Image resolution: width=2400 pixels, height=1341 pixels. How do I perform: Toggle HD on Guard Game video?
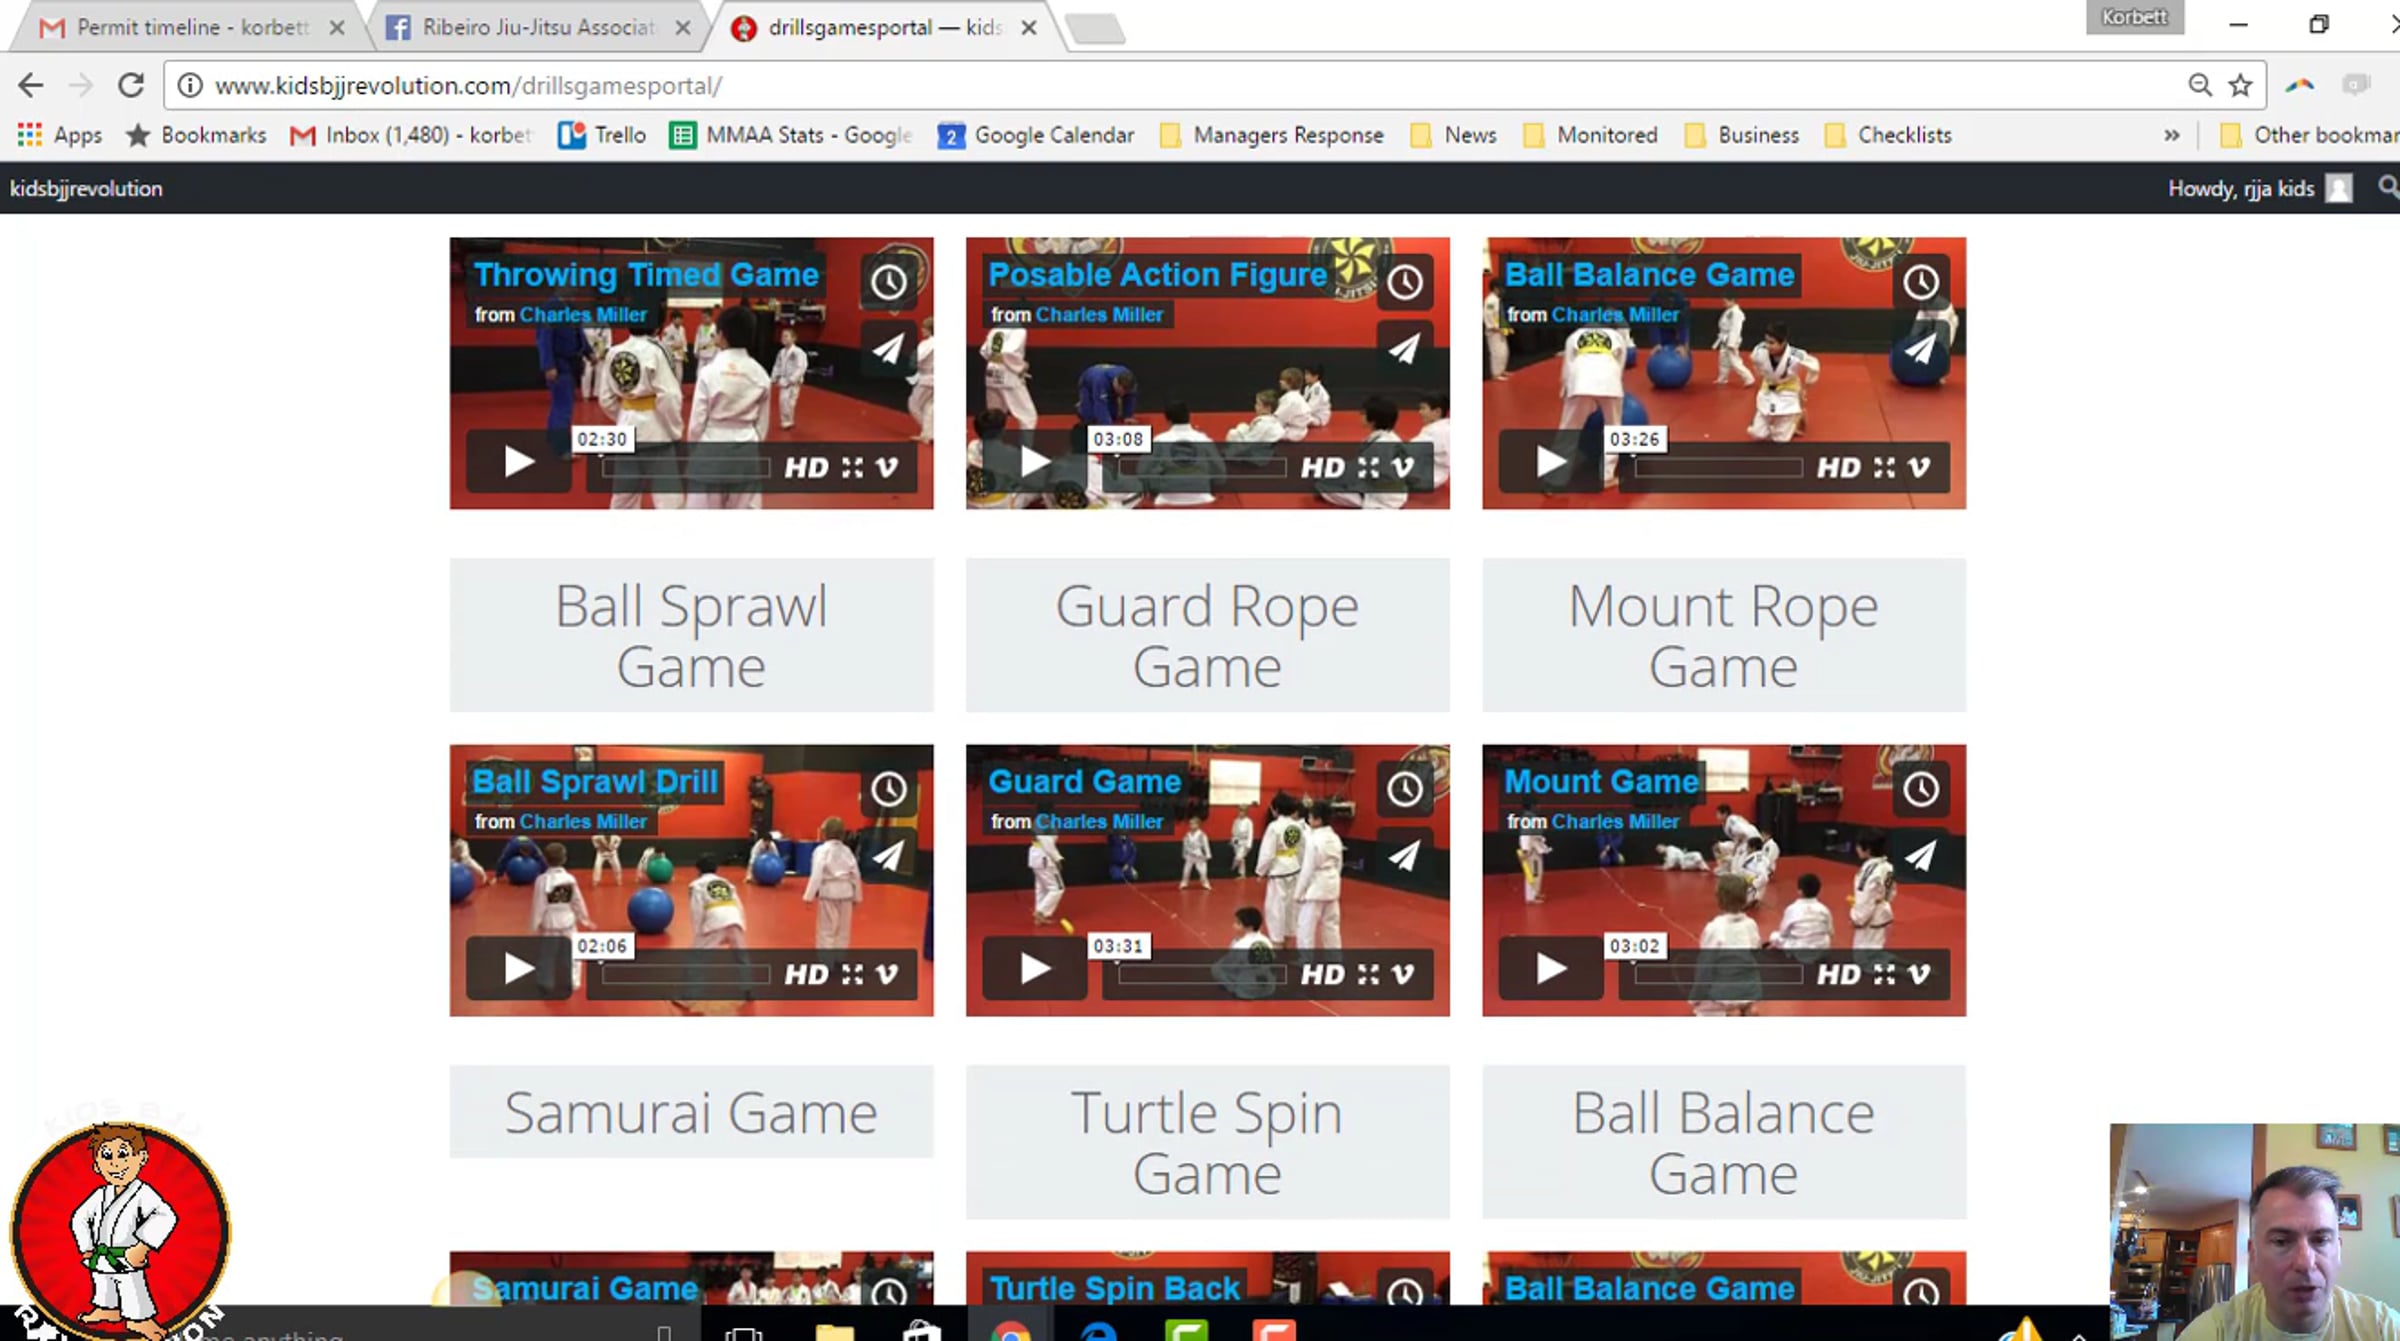[1322, 975]
